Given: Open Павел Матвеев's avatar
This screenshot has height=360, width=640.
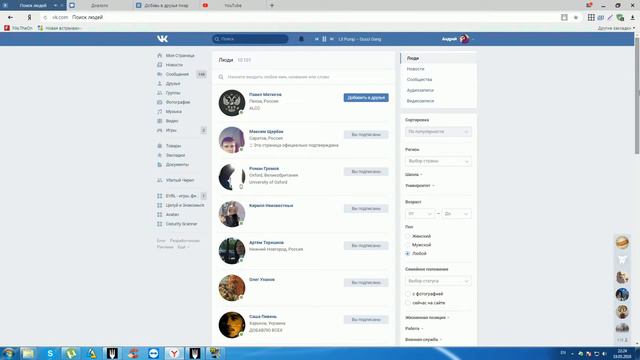Looking at the screenshot, I should point(231,103).
